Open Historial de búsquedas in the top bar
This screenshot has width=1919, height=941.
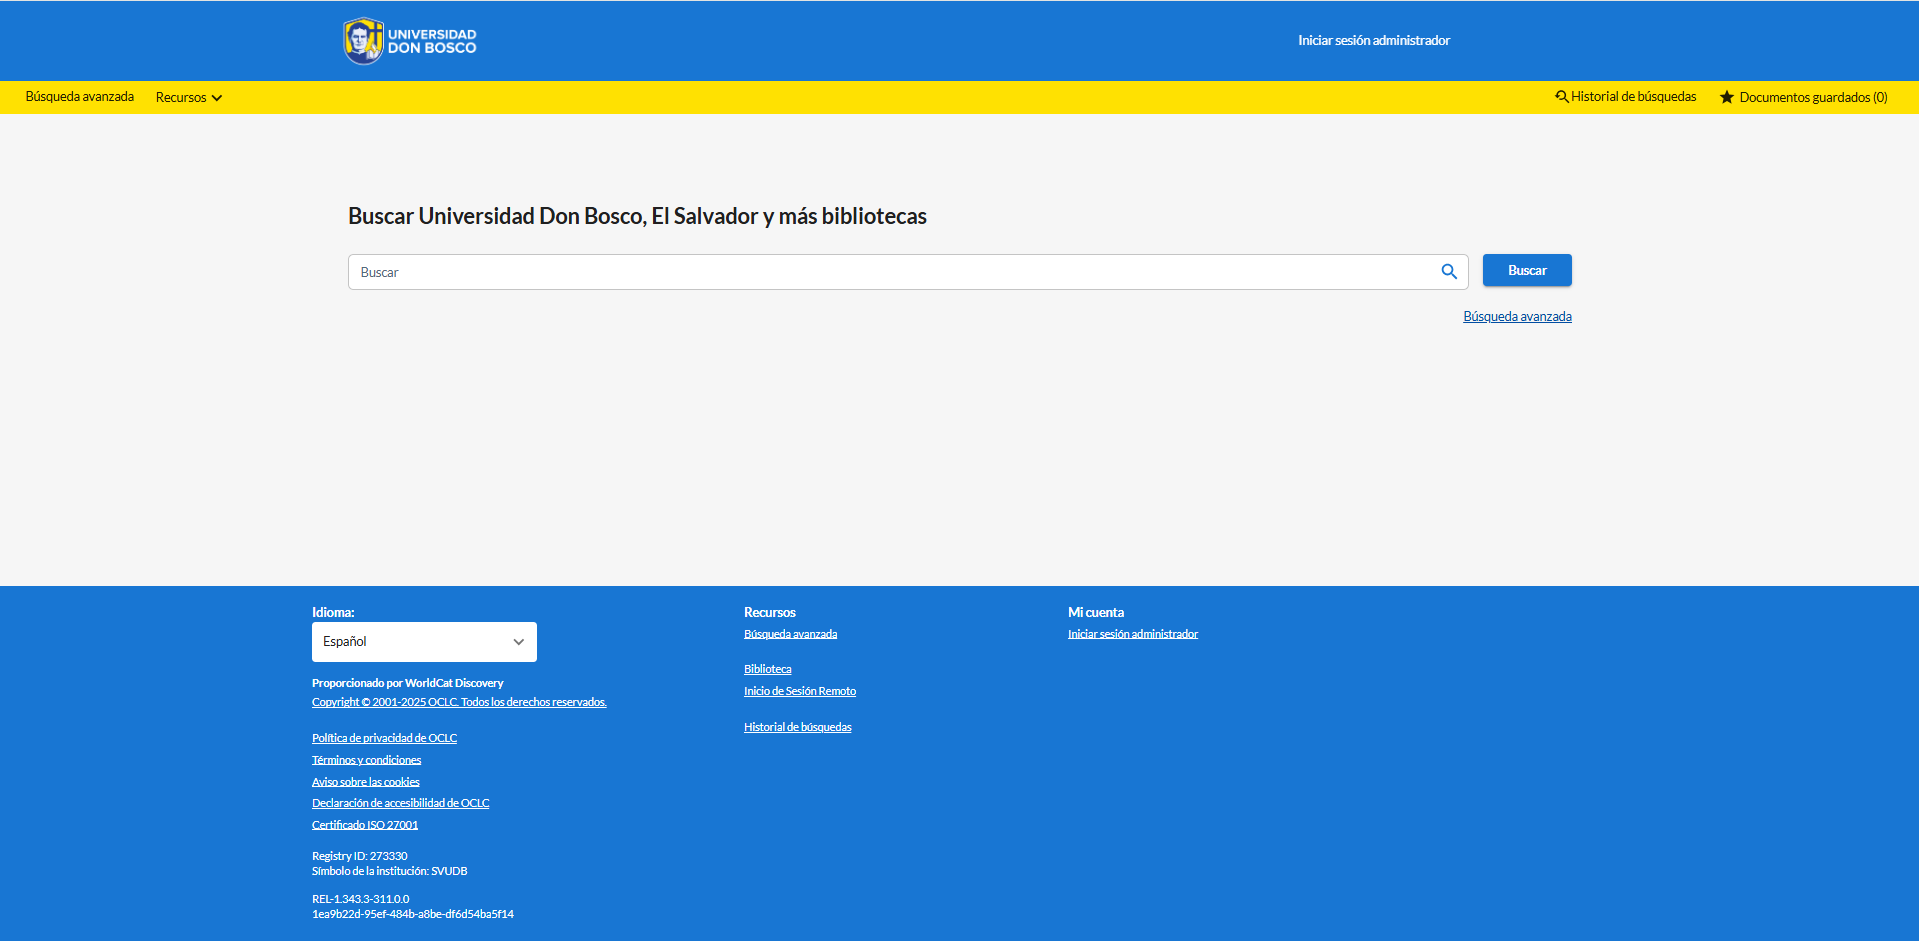tap(1633, 97)
